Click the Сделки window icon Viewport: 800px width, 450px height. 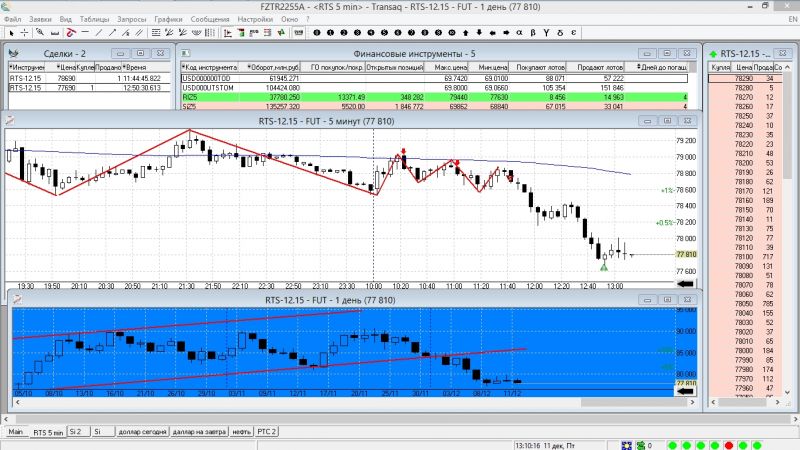click(14, 53)
